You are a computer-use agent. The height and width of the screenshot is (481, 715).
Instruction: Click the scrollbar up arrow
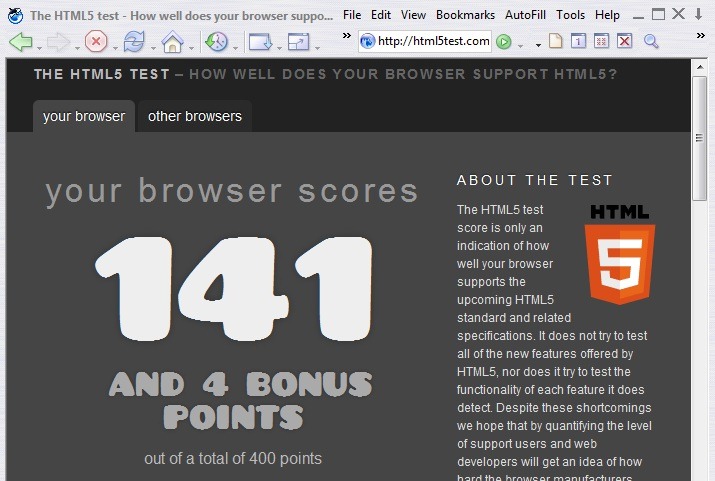point(699,67)
